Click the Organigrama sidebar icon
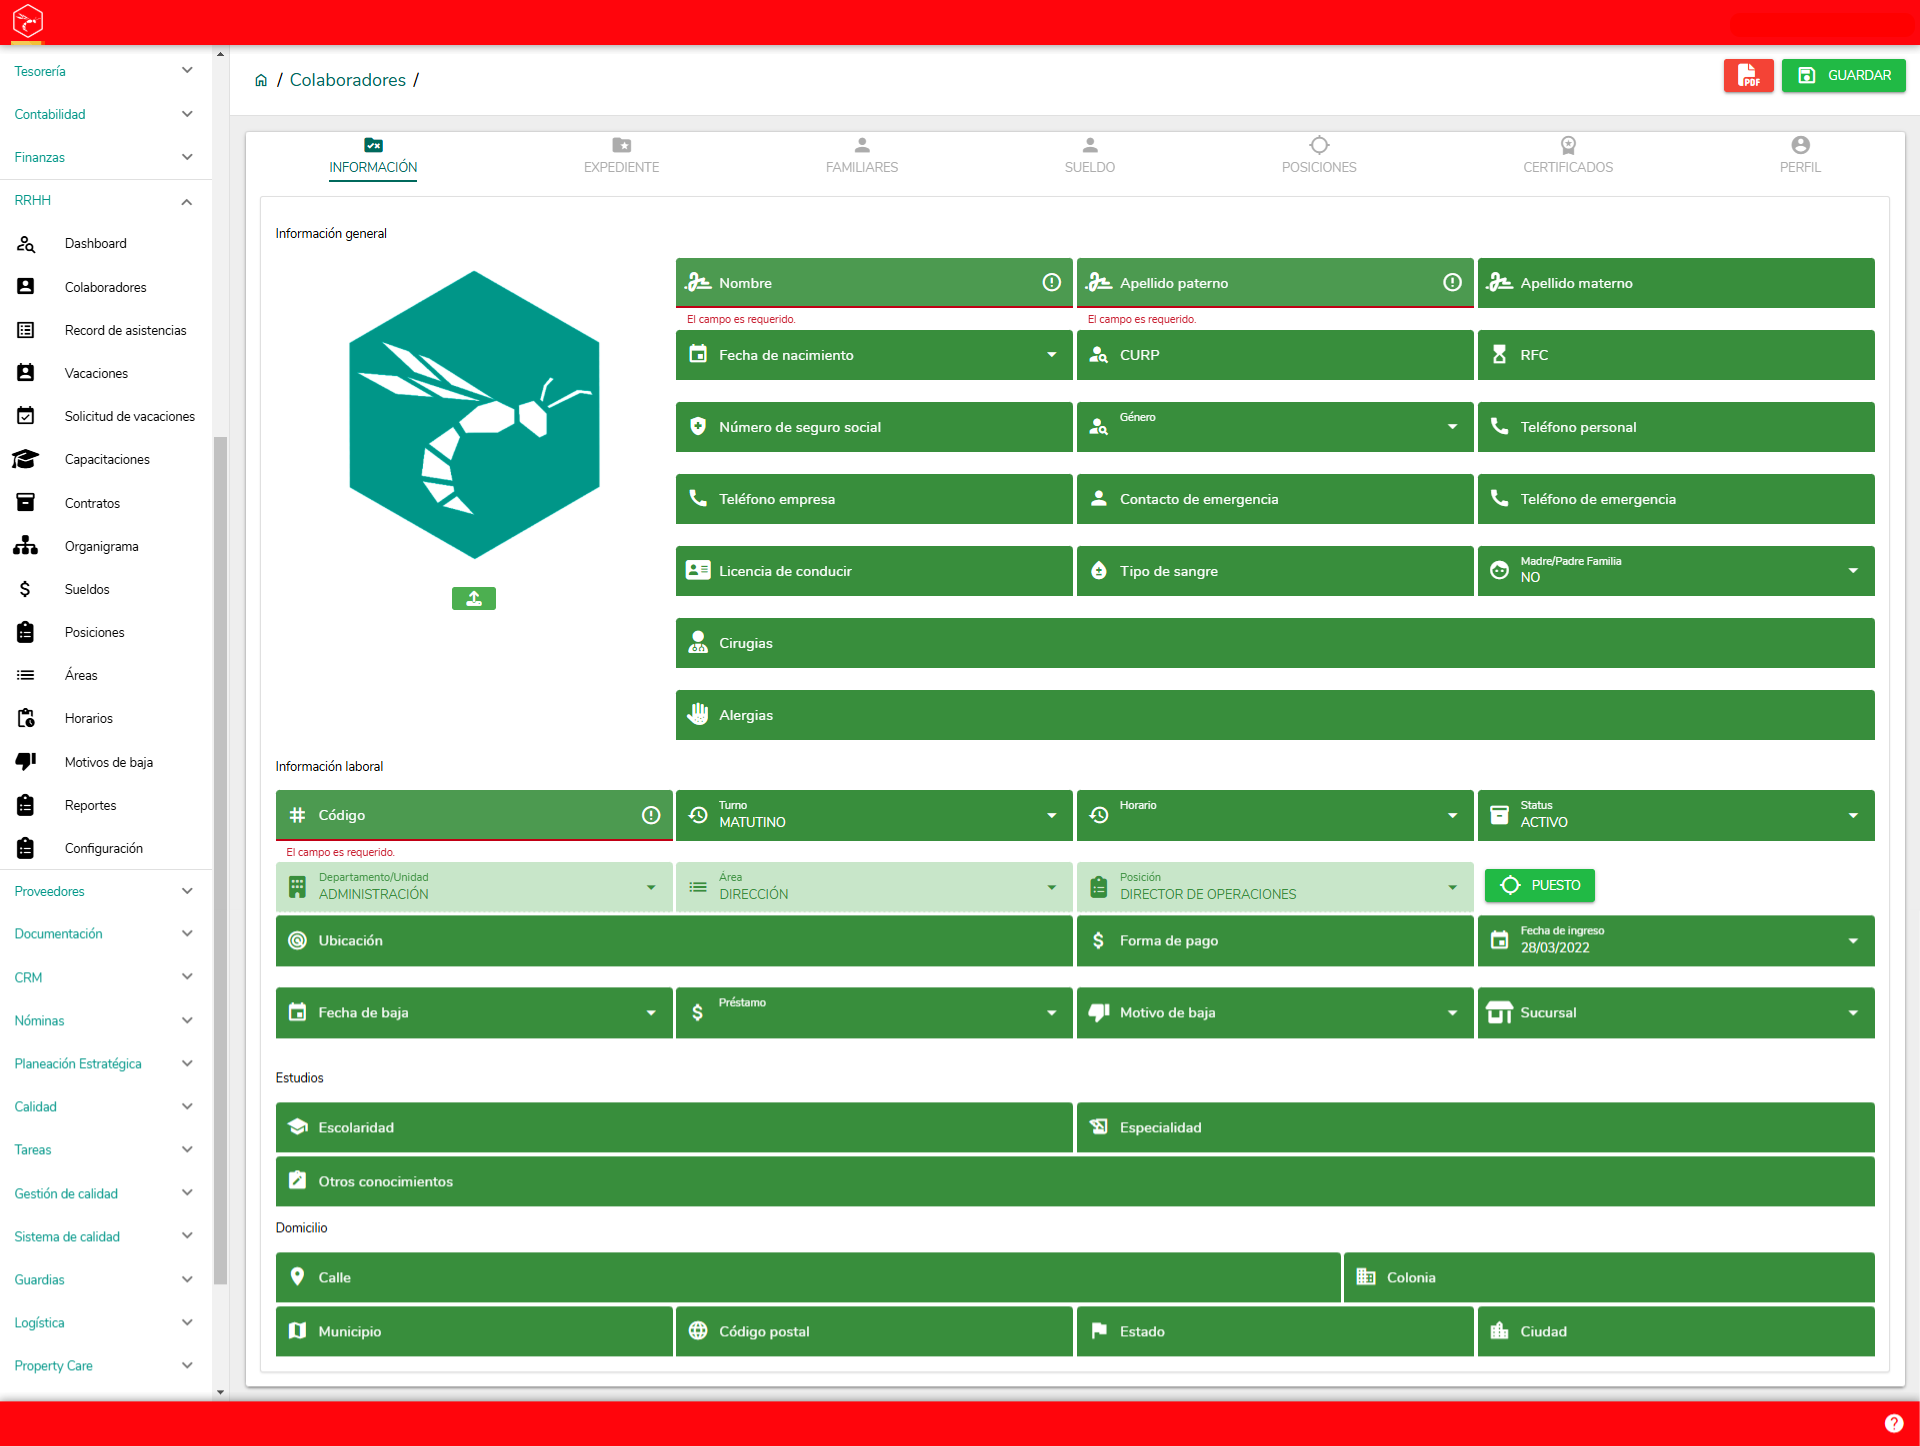 26,546
